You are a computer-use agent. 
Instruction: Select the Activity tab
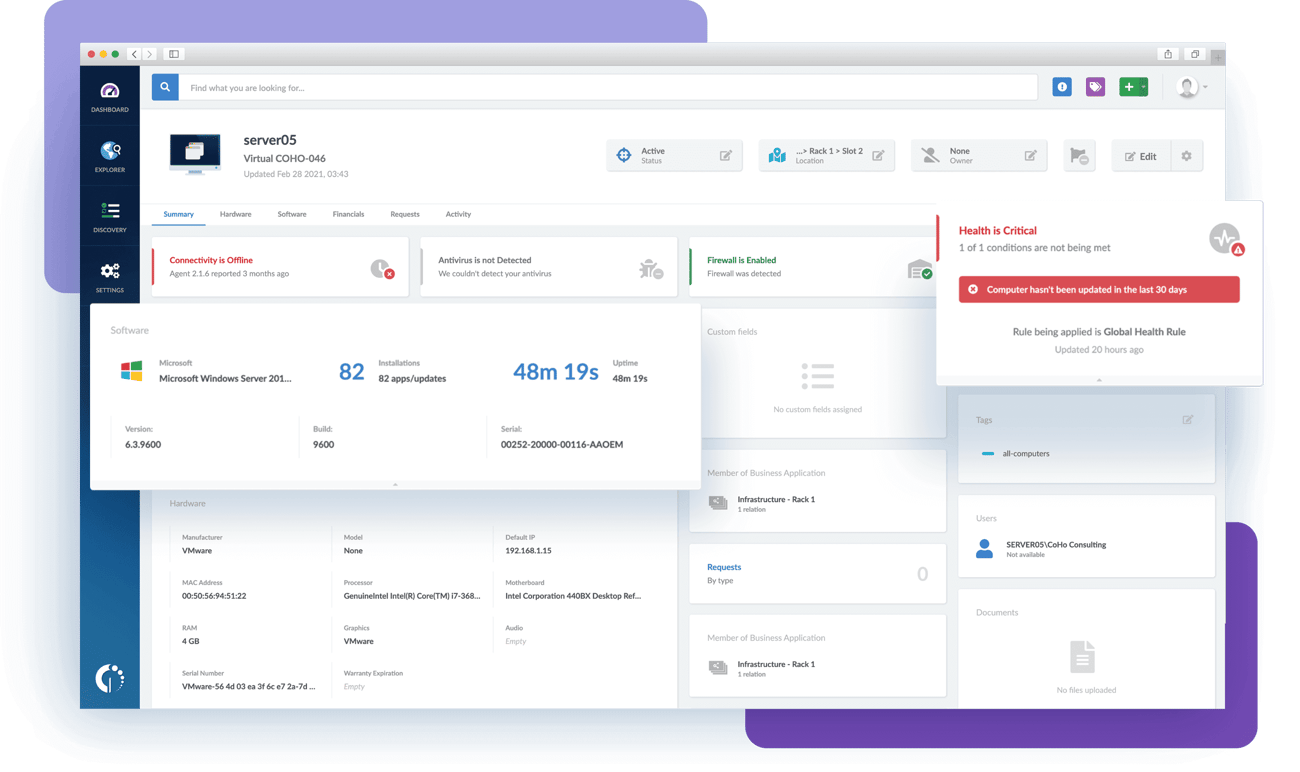[458, 214]
